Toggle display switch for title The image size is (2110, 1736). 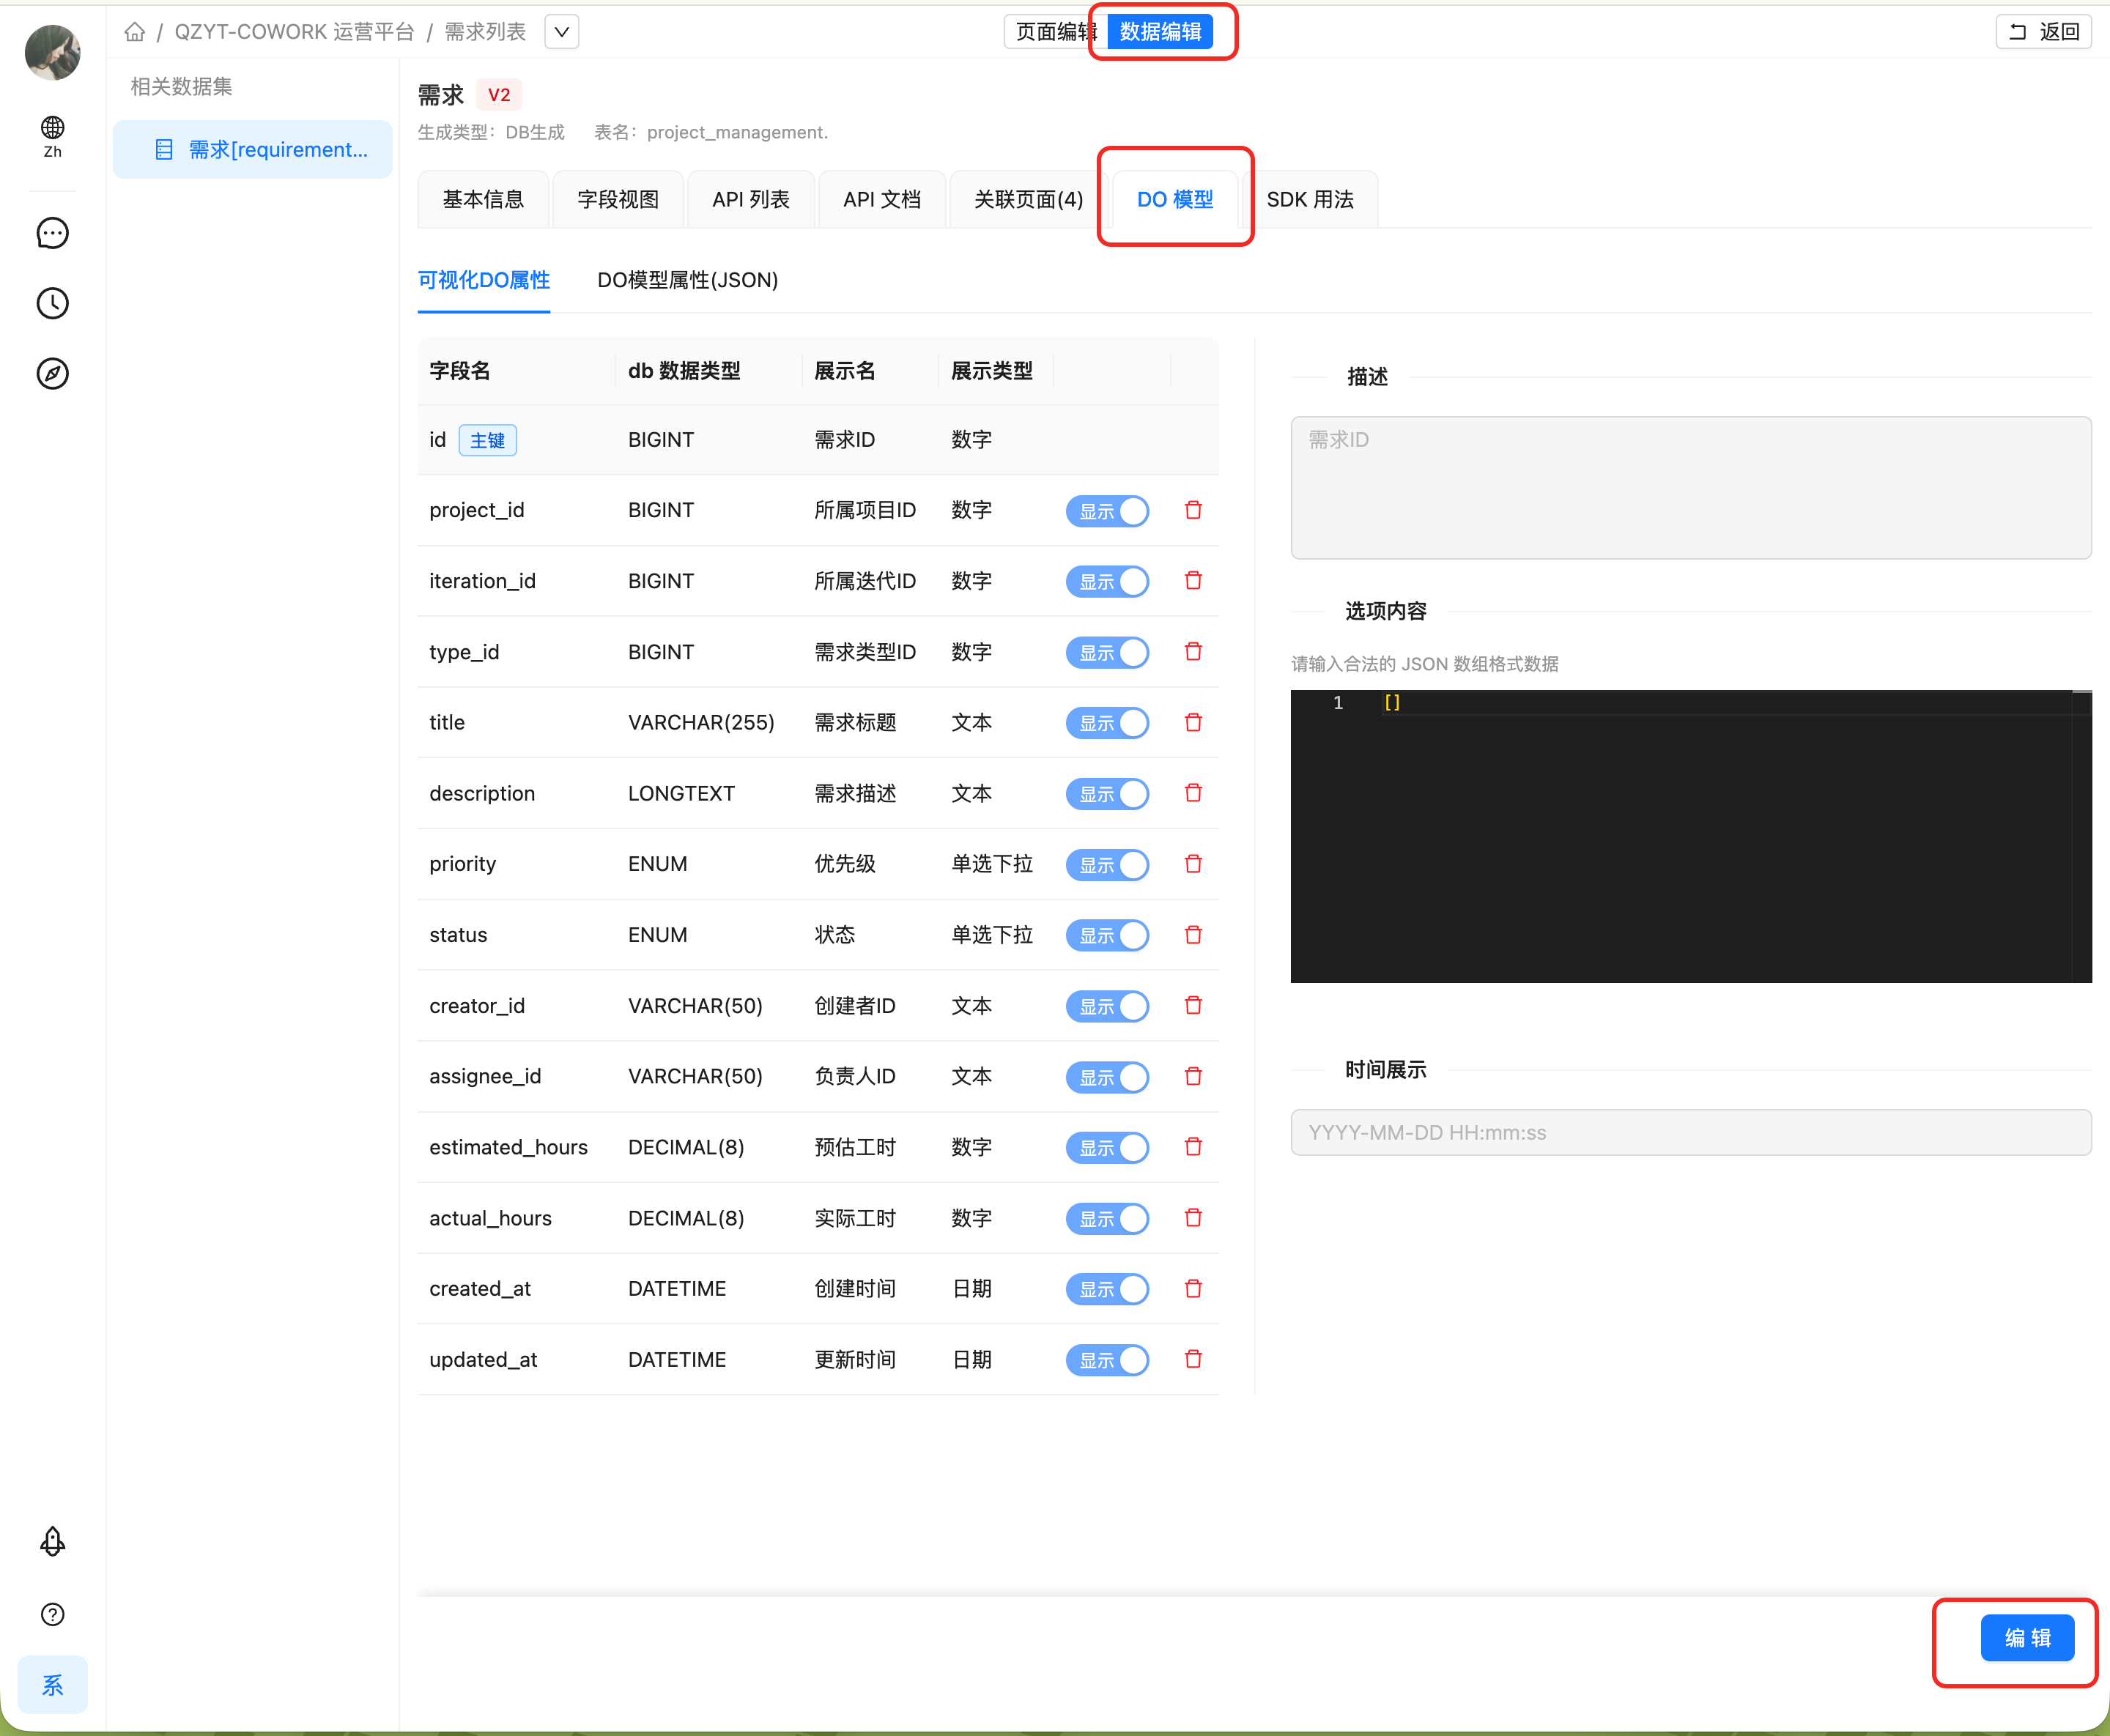(1107, 722)
